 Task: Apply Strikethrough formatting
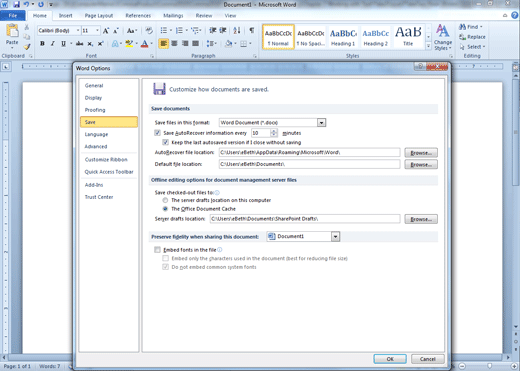pos(79,44)
